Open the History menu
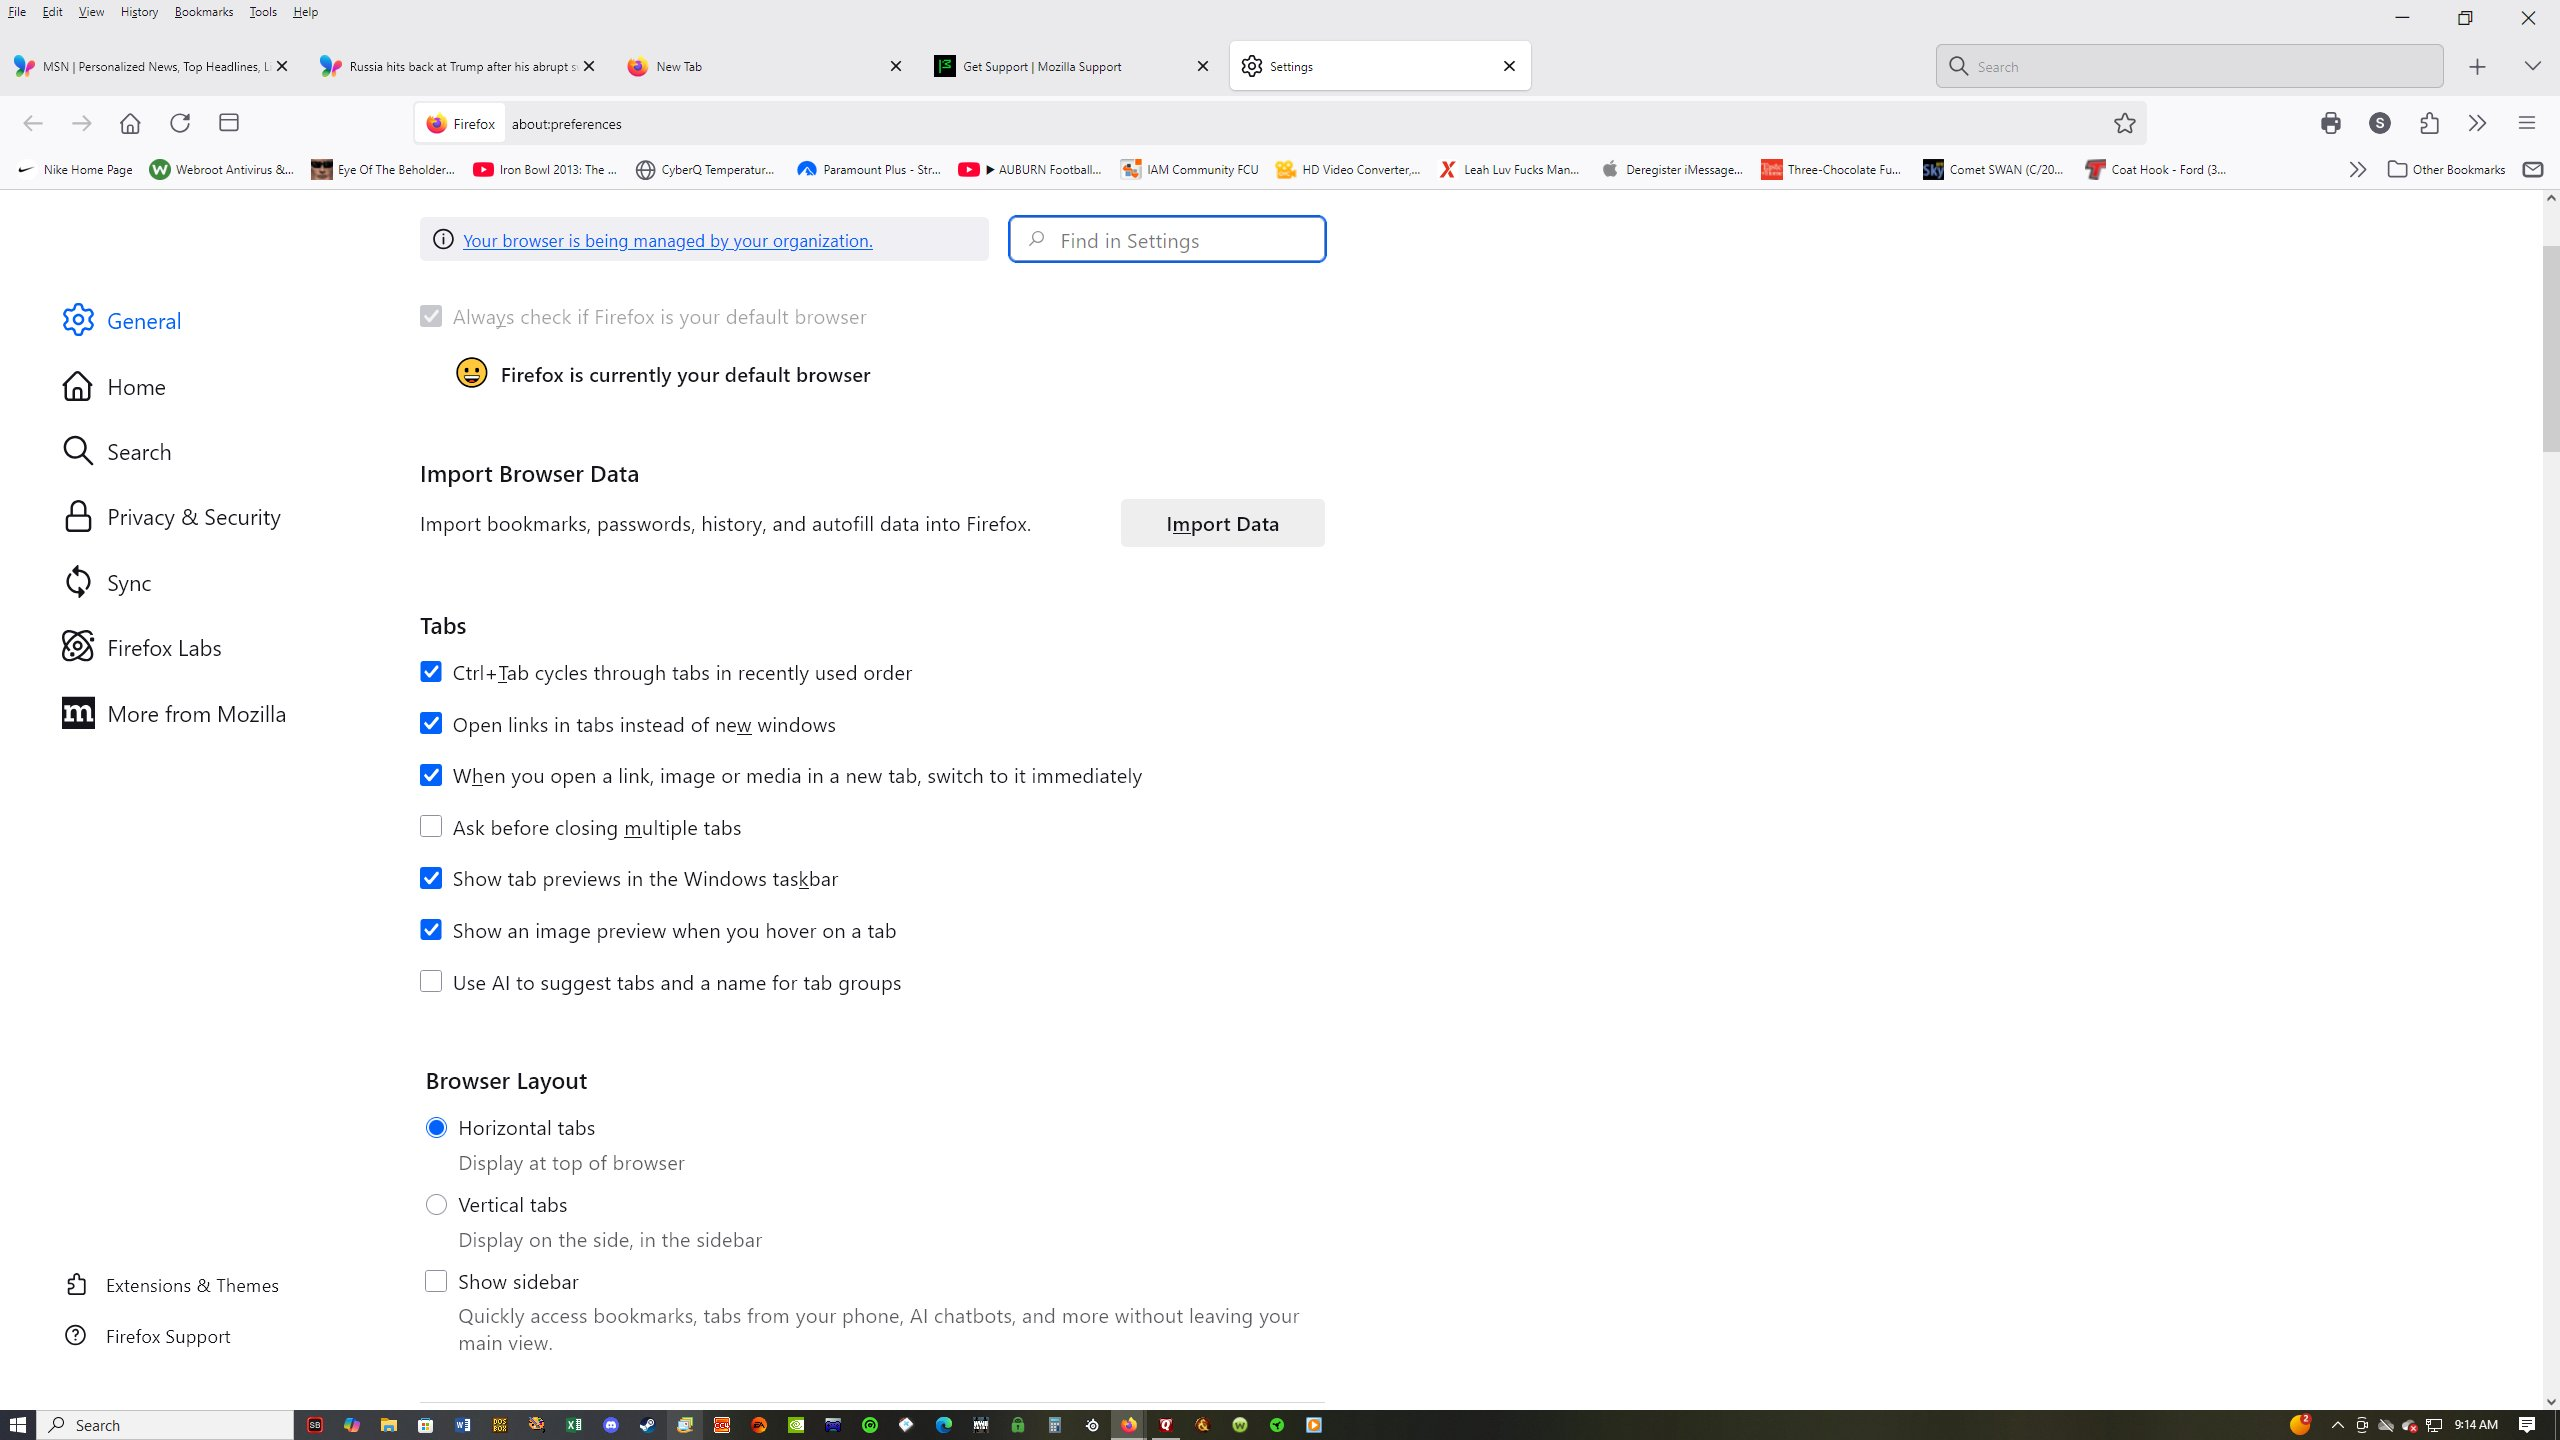2560x1440 pixels. coord(139,12)
